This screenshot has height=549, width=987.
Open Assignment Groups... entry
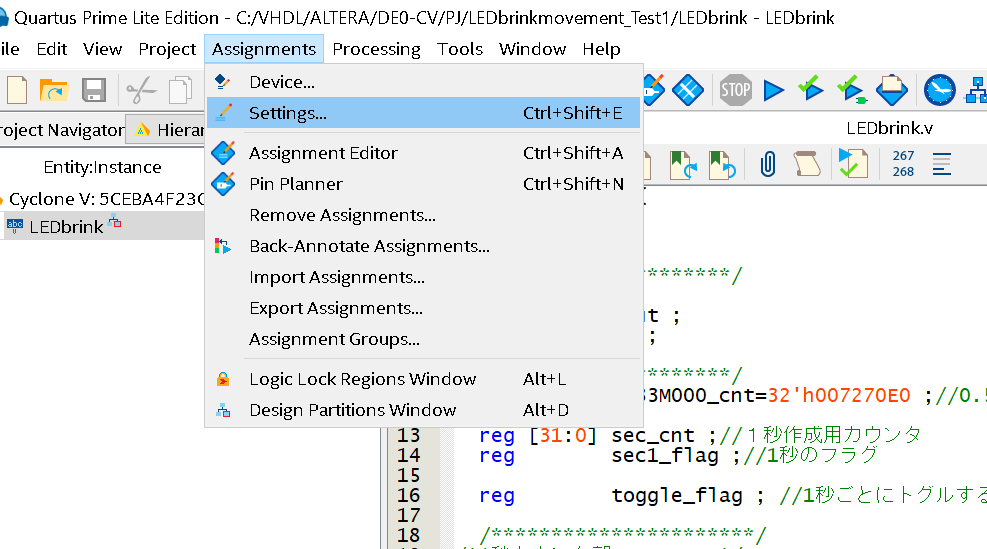[x=423, y=339]
